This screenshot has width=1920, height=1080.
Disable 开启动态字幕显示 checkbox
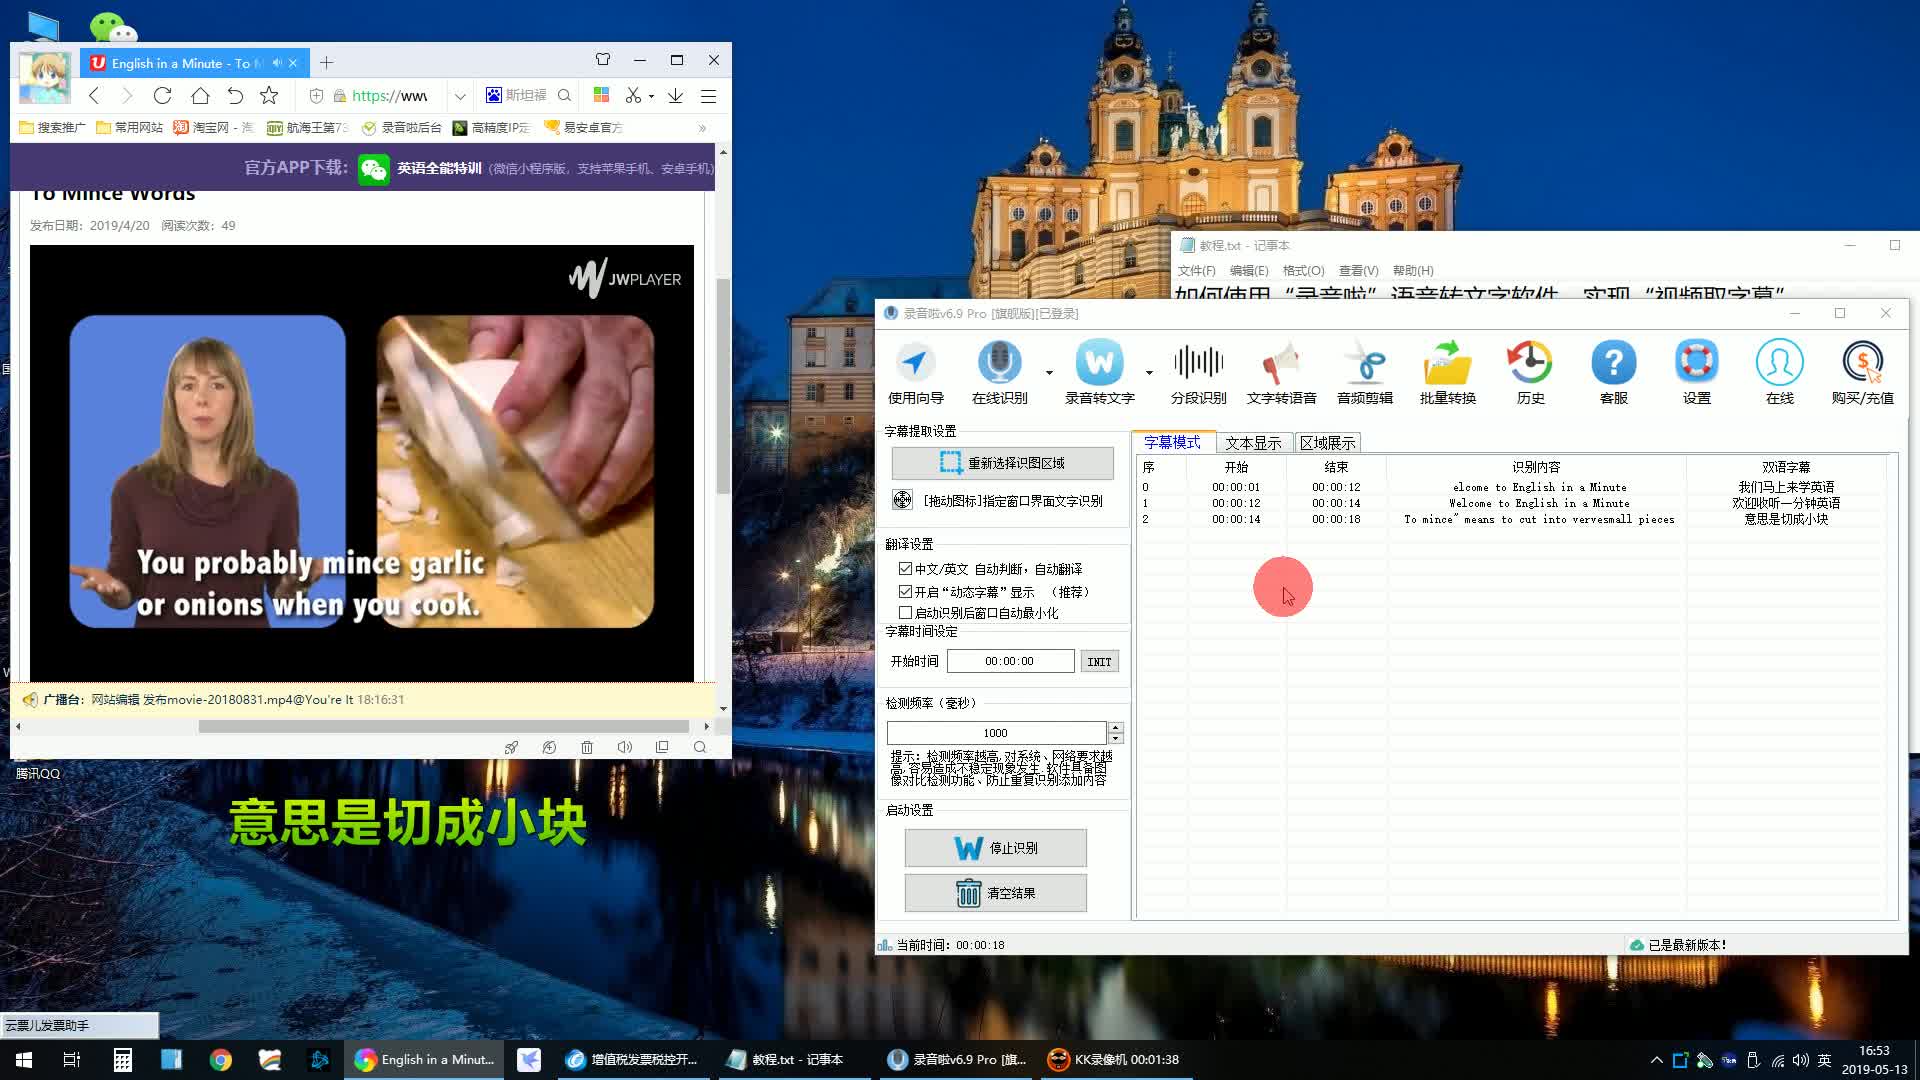(905, 592)
